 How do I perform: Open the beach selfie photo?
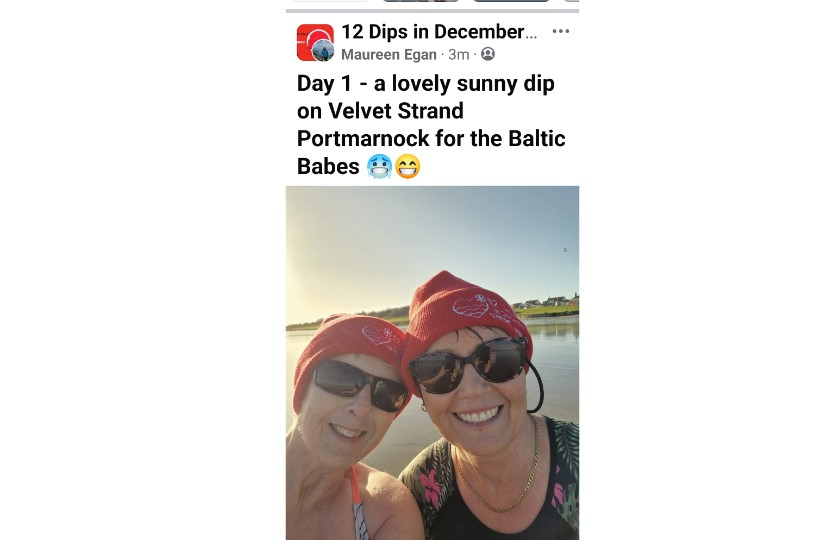[x=432, y=363]
